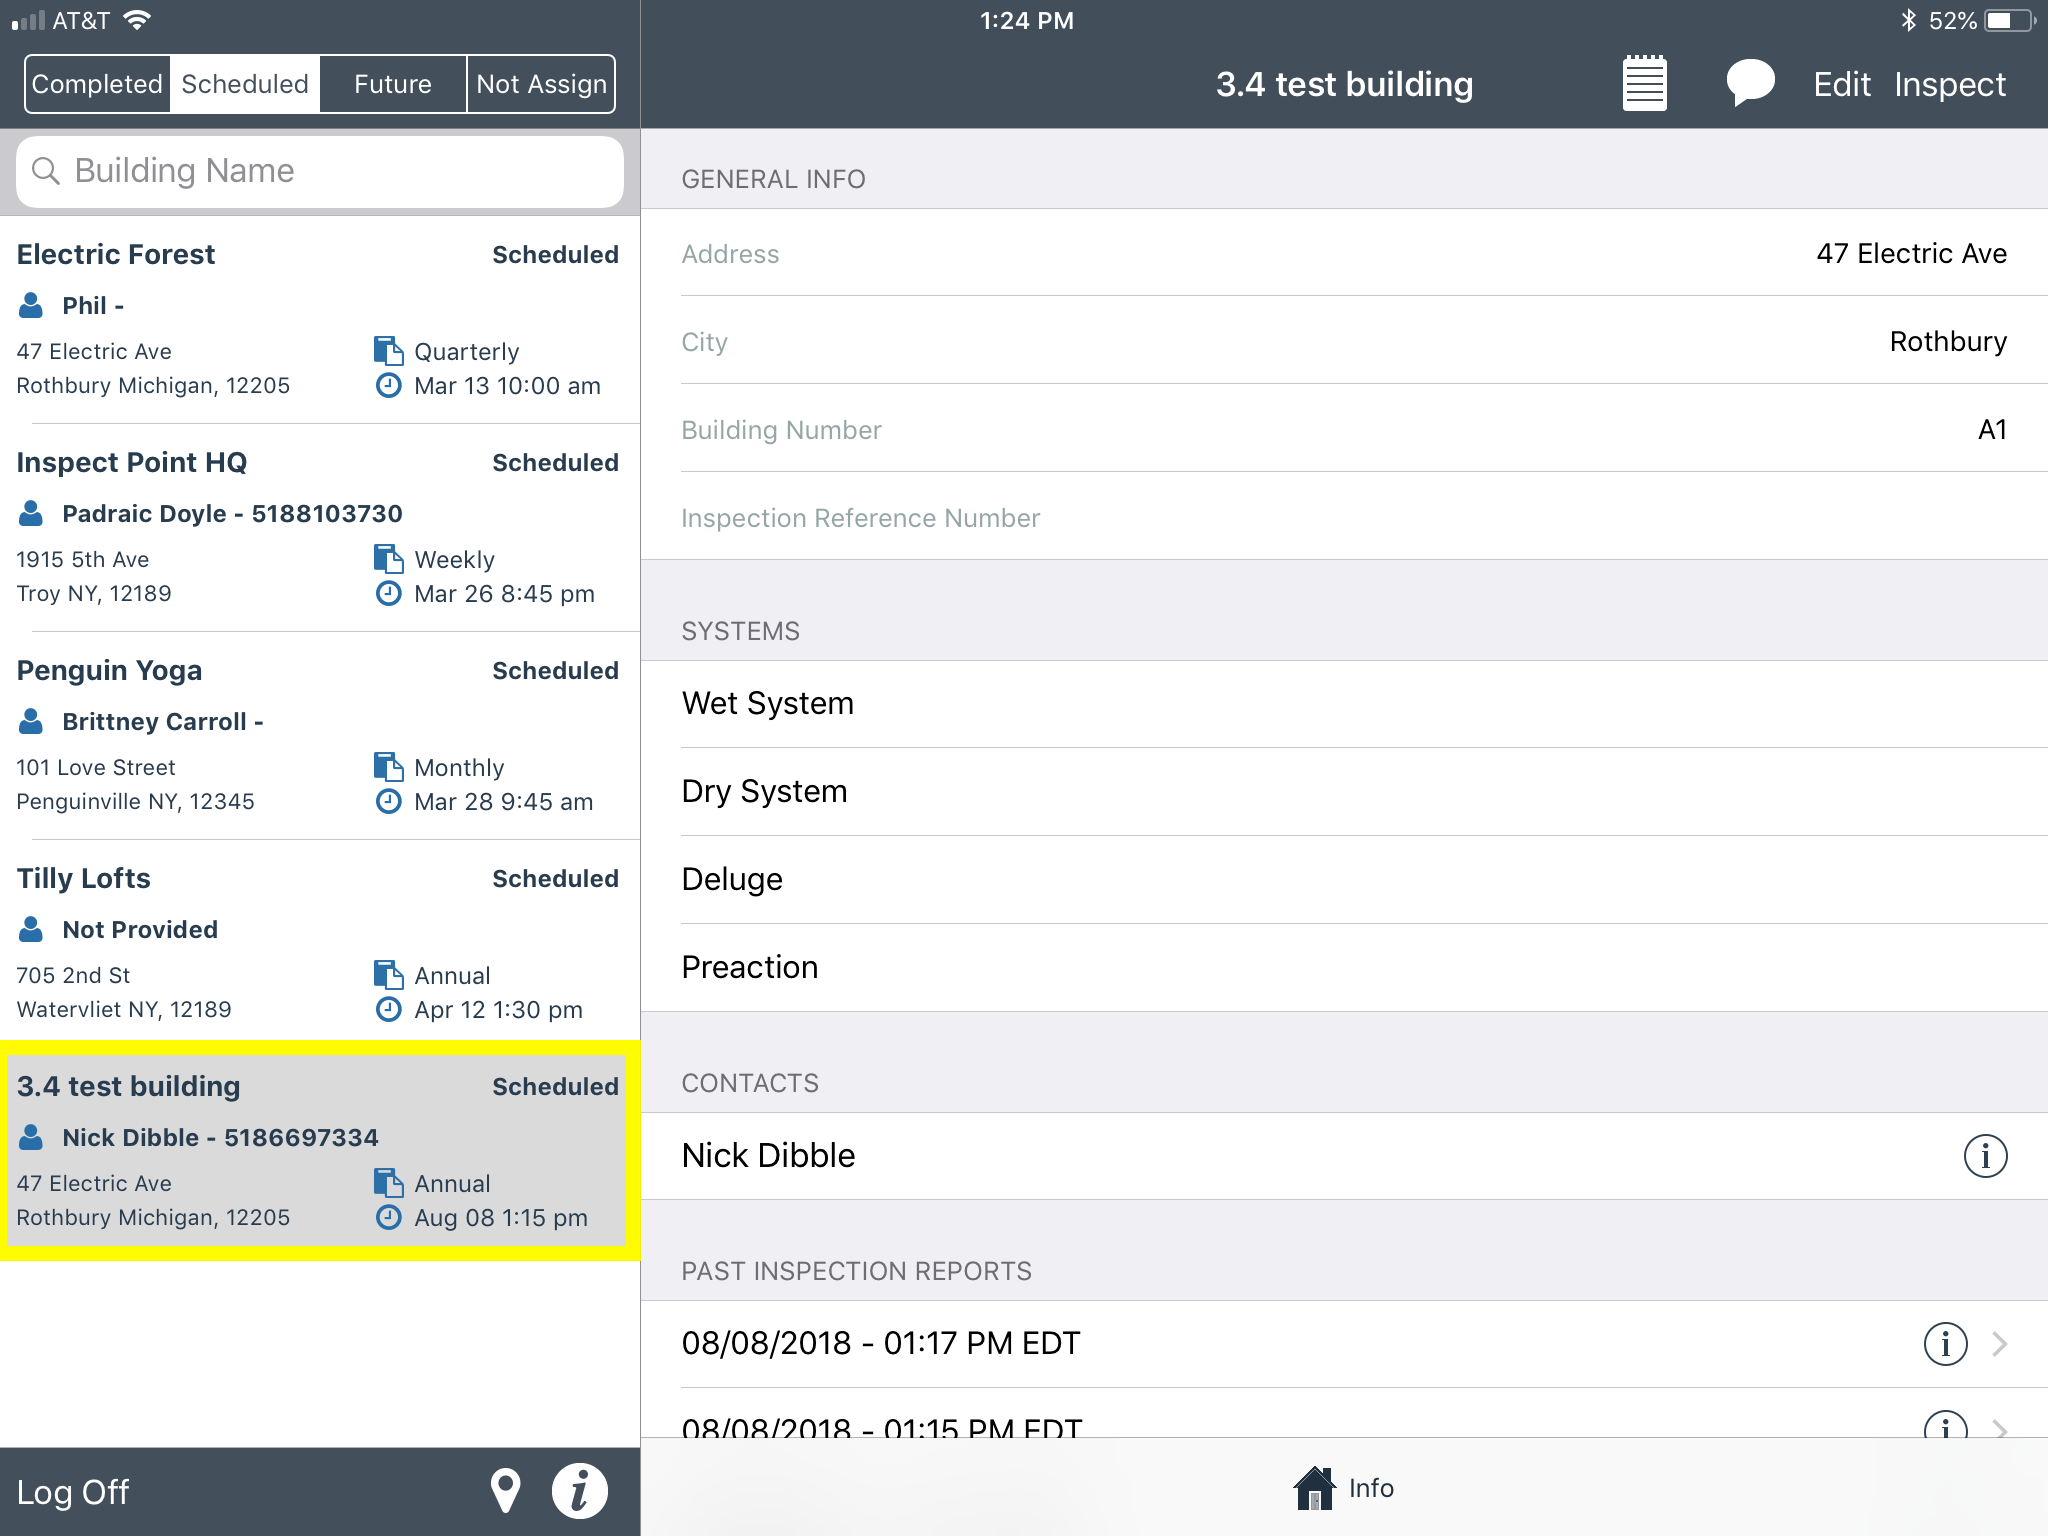Screen dimensions: 2048x1536
Task: Open the inspection notes icon in top bar
Action: tap(1644, 83)
